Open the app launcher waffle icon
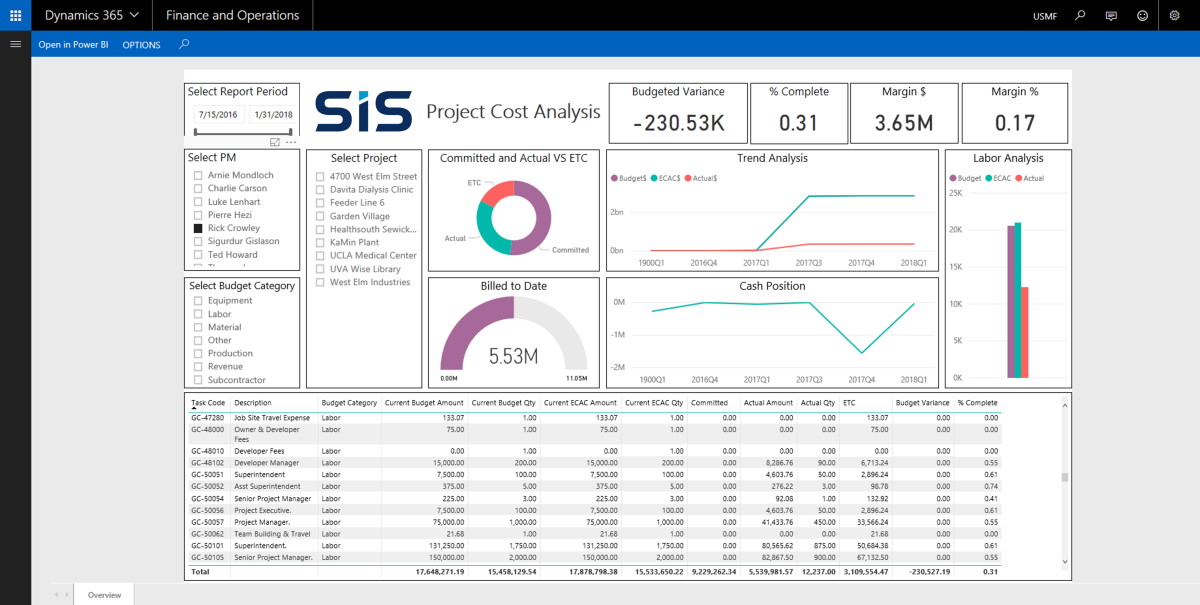Image resolution: width=1200 pixels, height=605 pixels. click(15, 15)
